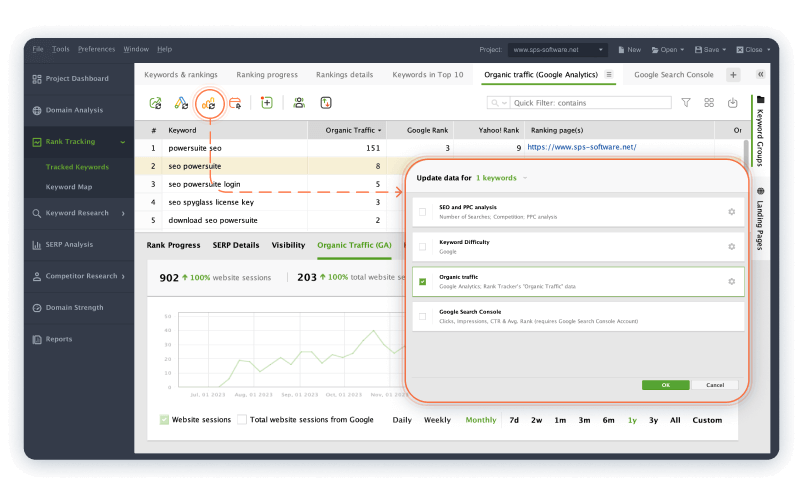
Task: Click the competitors people icon in toolbar
Action: click(x=299, y=103)
